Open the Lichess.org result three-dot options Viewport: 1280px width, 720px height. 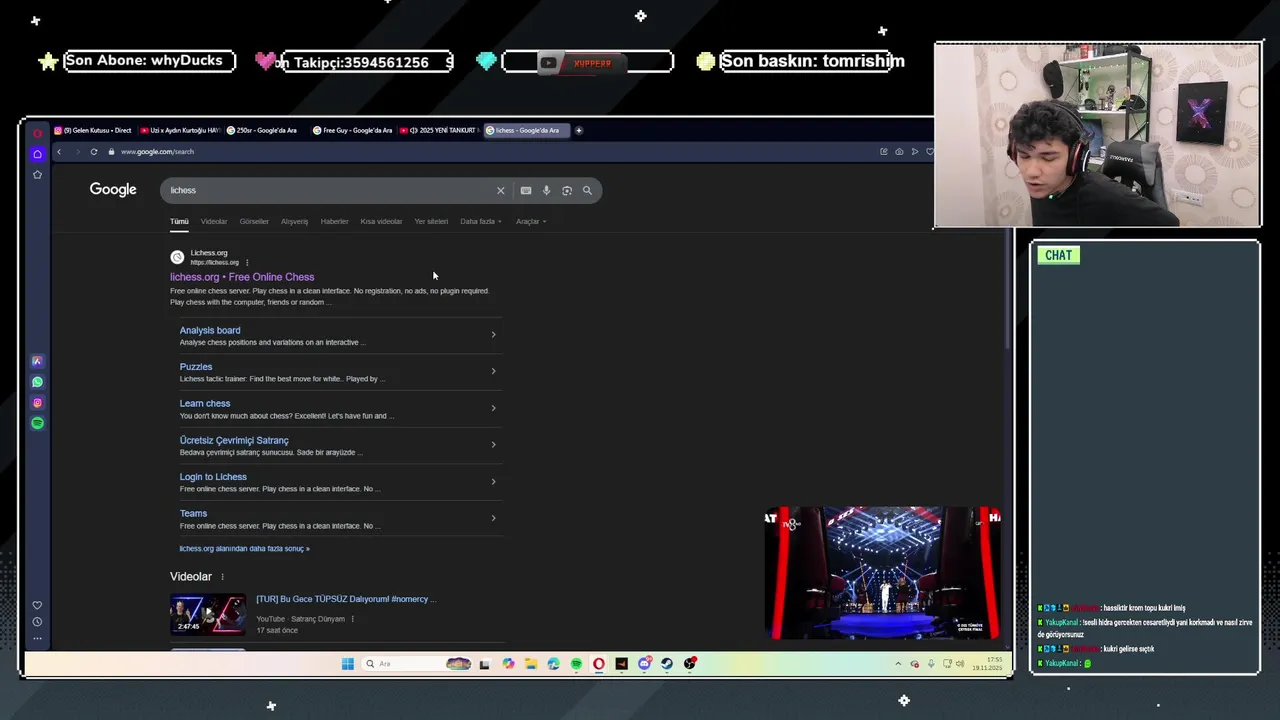(x=247, y=263)
